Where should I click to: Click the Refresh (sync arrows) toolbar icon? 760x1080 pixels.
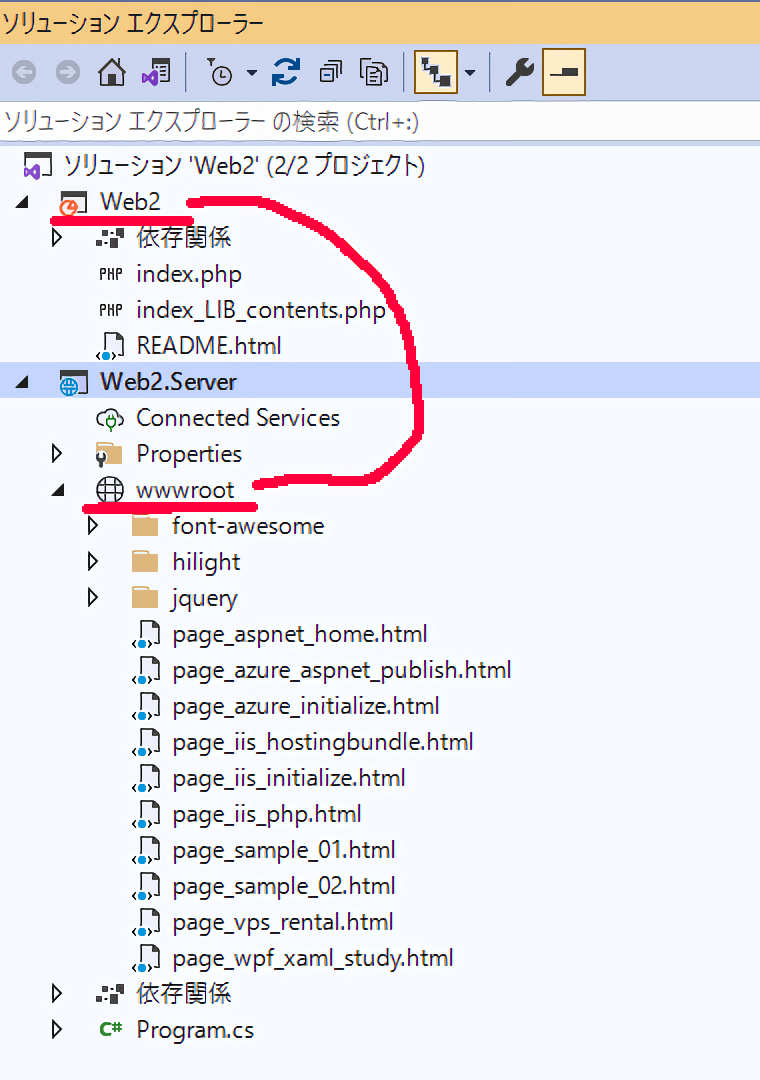(286, 73)
